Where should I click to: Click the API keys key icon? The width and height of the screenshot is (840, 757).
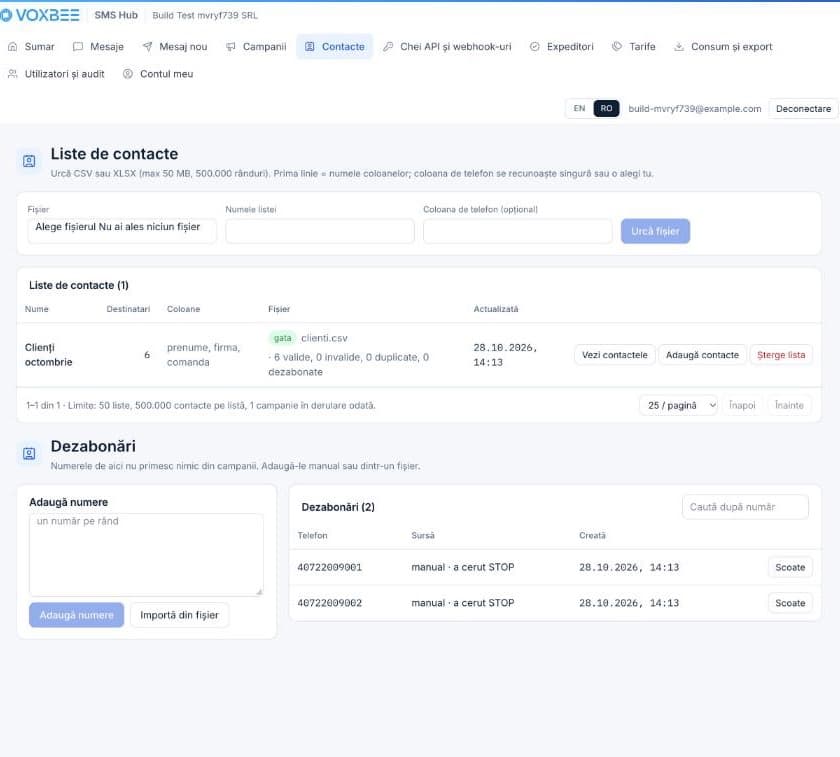(x=388, y=47)
